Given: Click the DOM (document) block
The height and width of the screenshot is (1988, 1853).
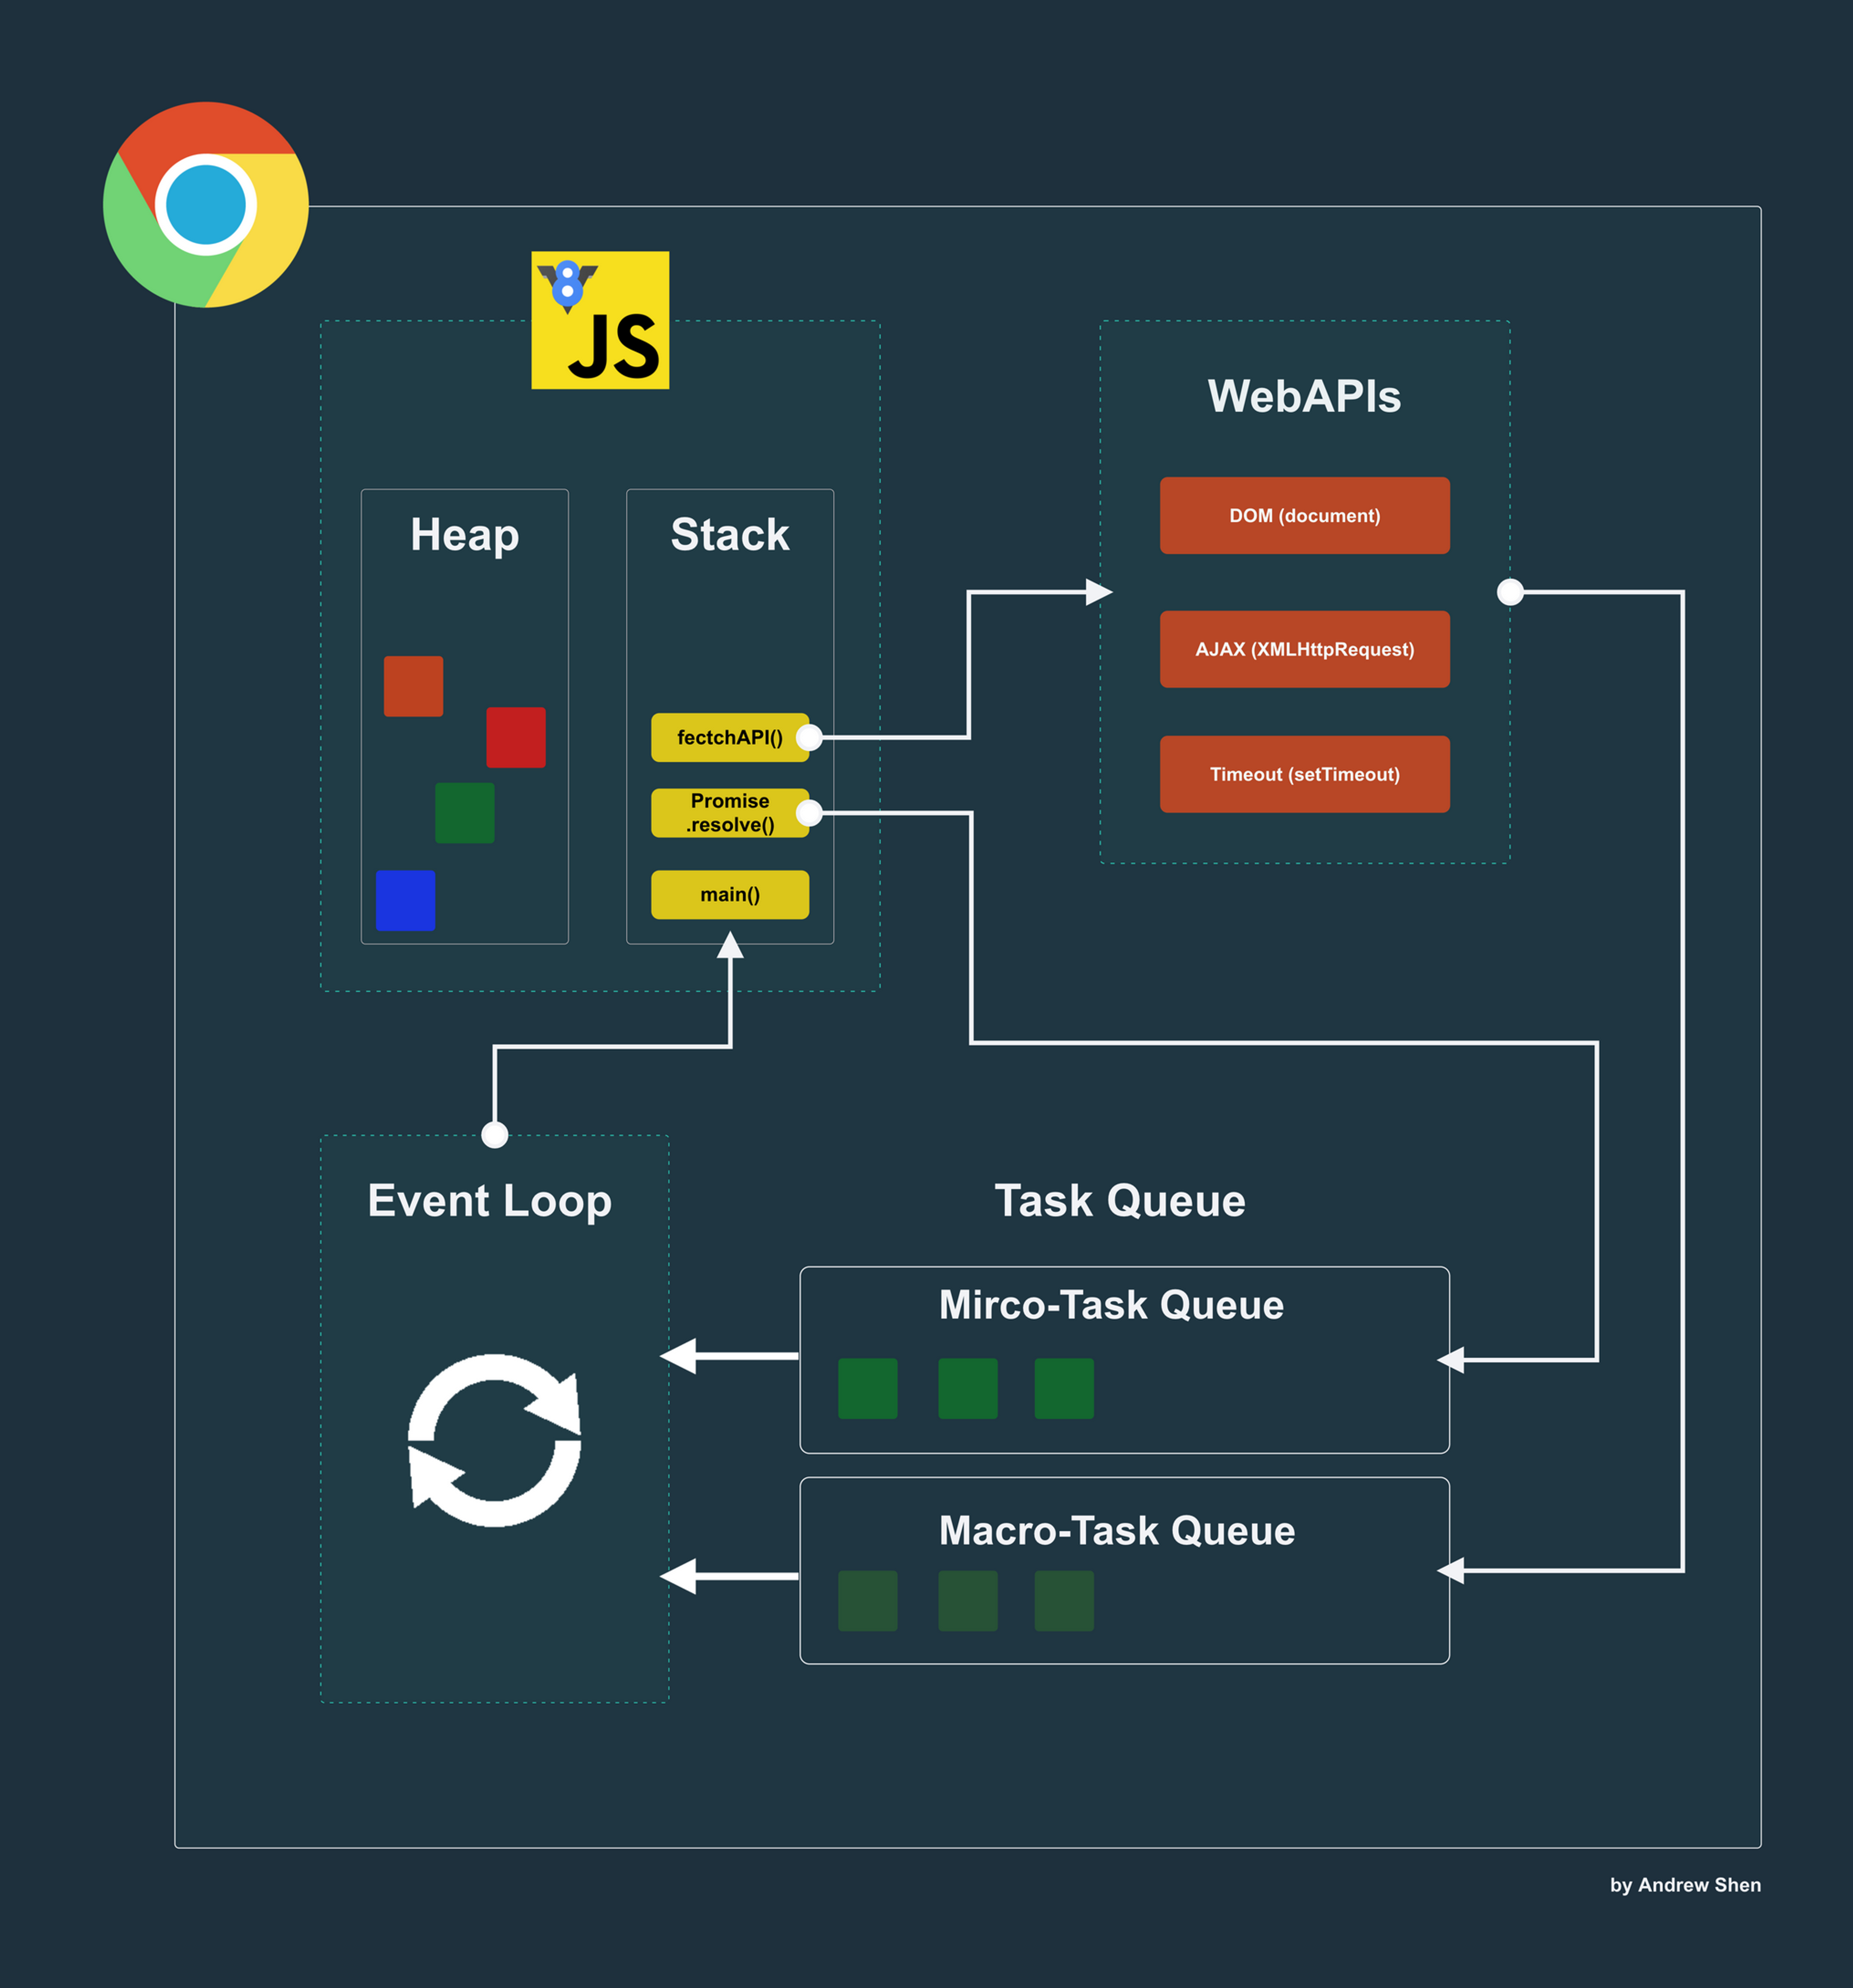Looking at the screenshot, I should coord(1304,516).
